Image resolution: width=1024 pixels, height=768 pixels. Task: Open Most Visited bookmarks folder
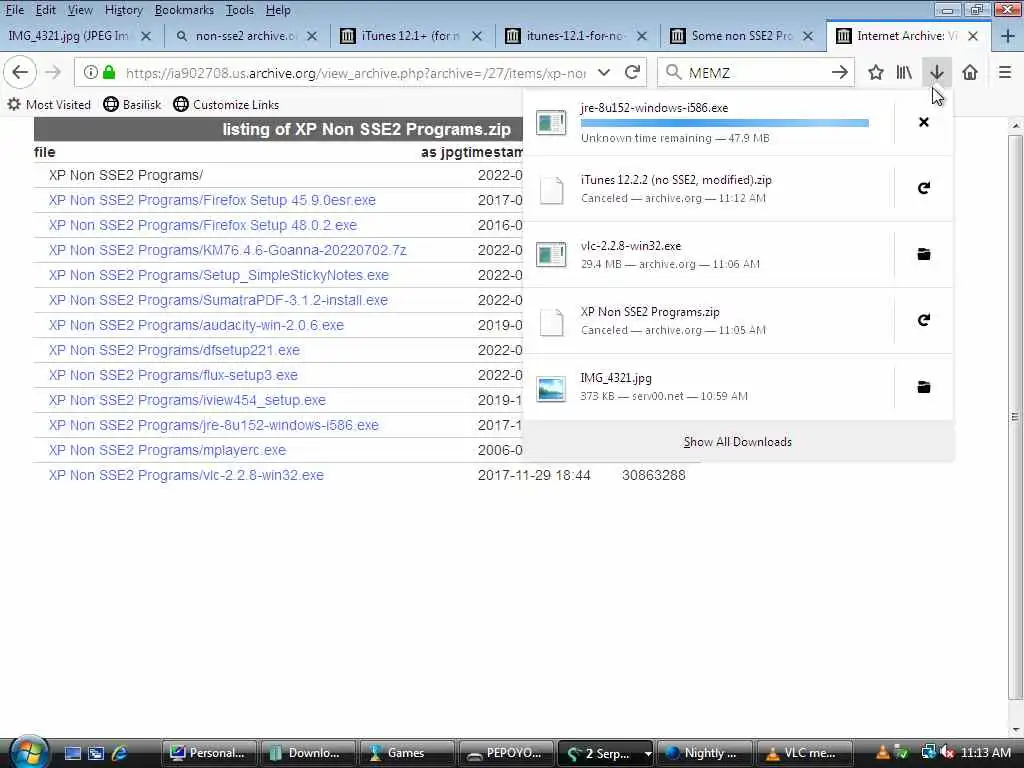pyautogui.click(x=49, y=104)
